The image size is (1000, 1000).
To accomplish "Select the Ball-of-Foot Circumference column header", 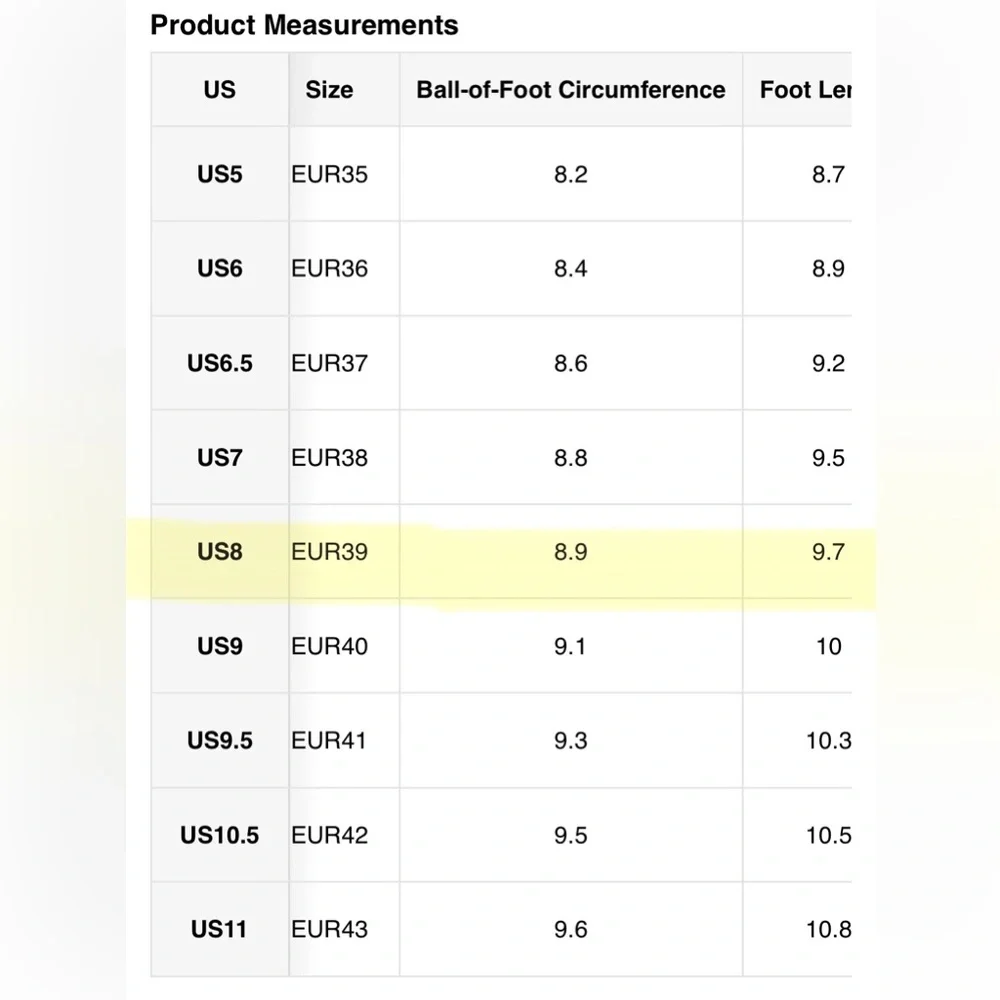I will 570,90.
